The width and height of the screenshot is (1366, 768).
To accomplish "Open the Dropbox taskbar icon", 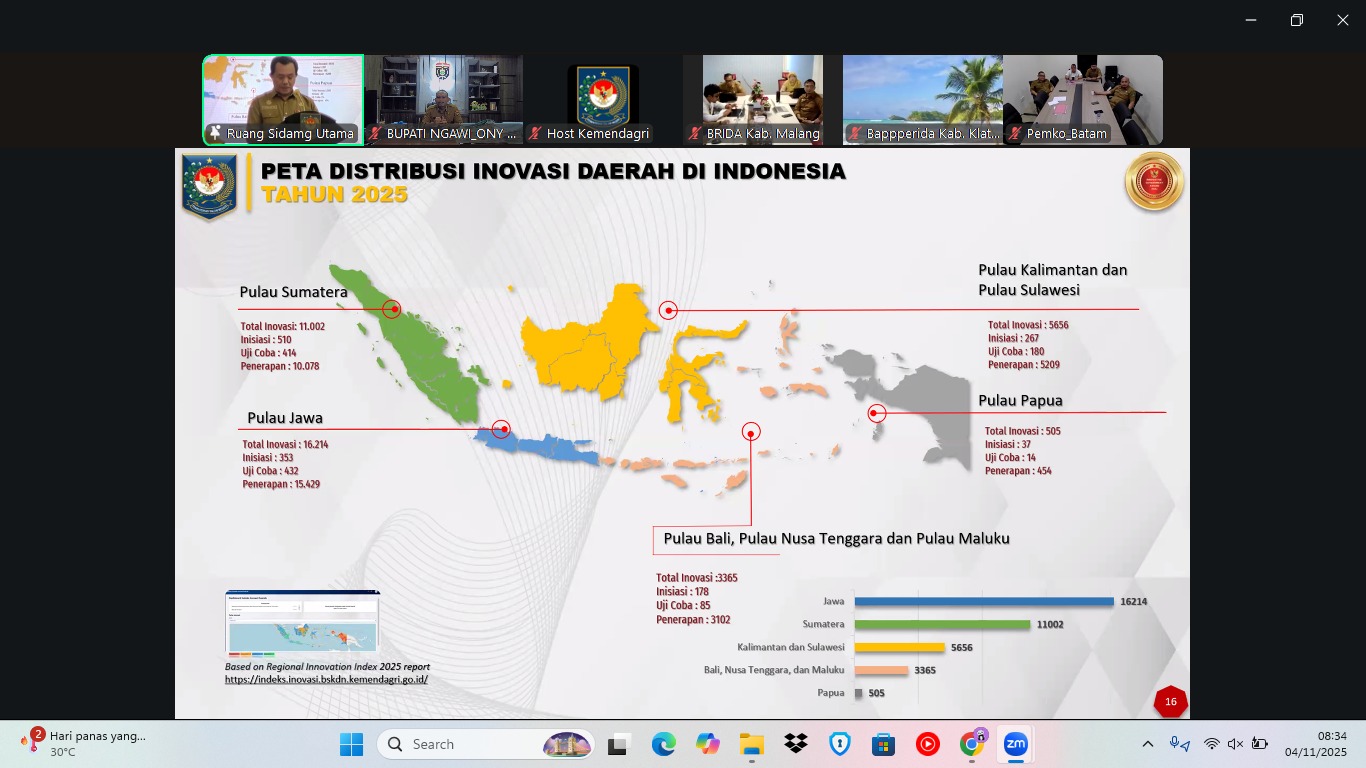I will [796, 744].
